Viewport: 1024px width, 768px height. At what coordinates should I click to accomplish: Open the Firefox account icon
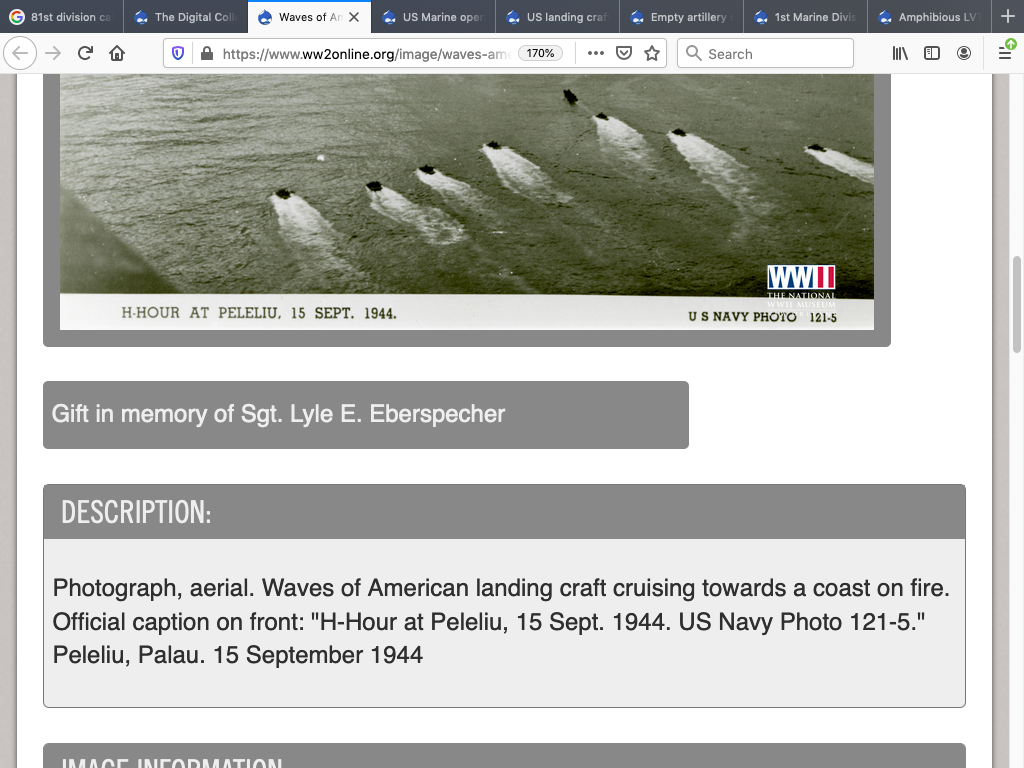coord(964,53)
